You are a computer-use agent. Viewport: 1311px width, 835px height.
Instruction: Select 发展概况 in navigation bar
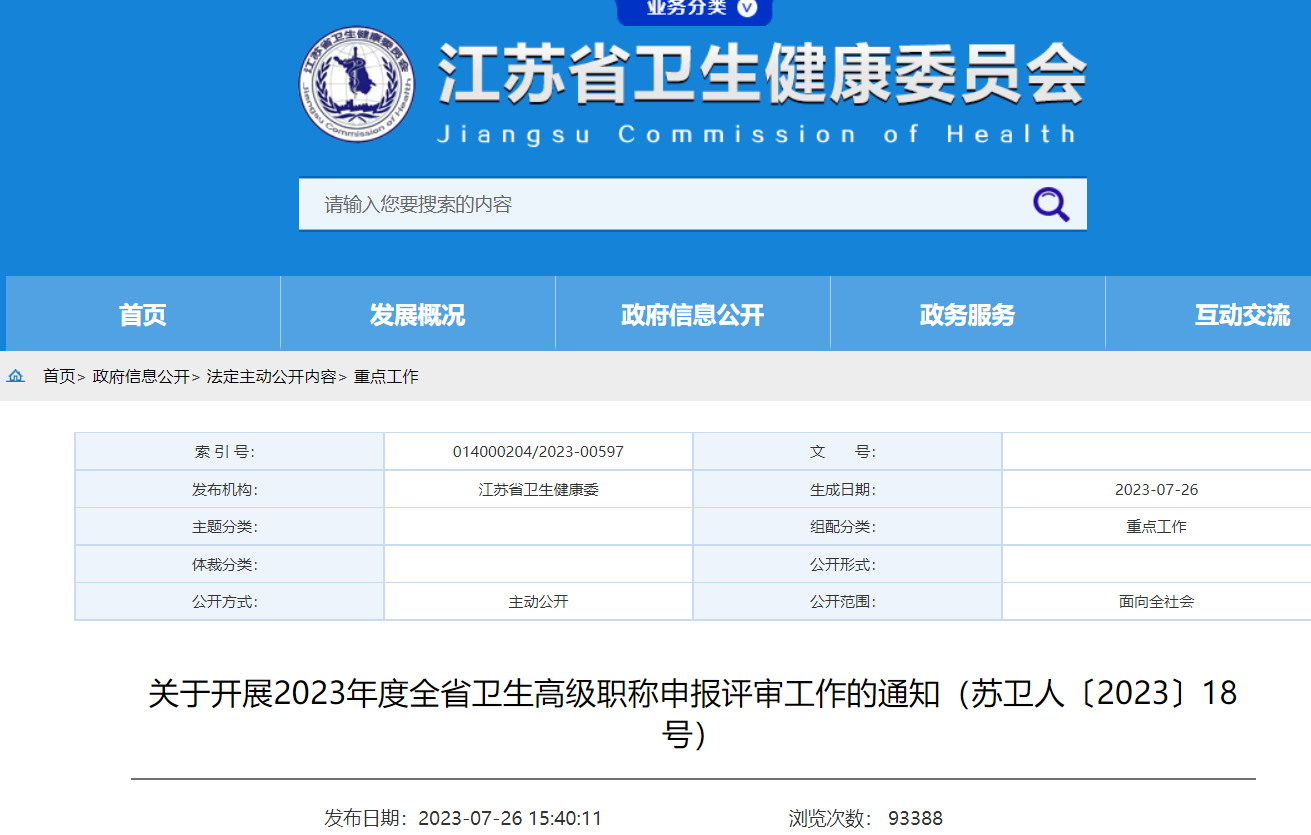pos(417,315)
